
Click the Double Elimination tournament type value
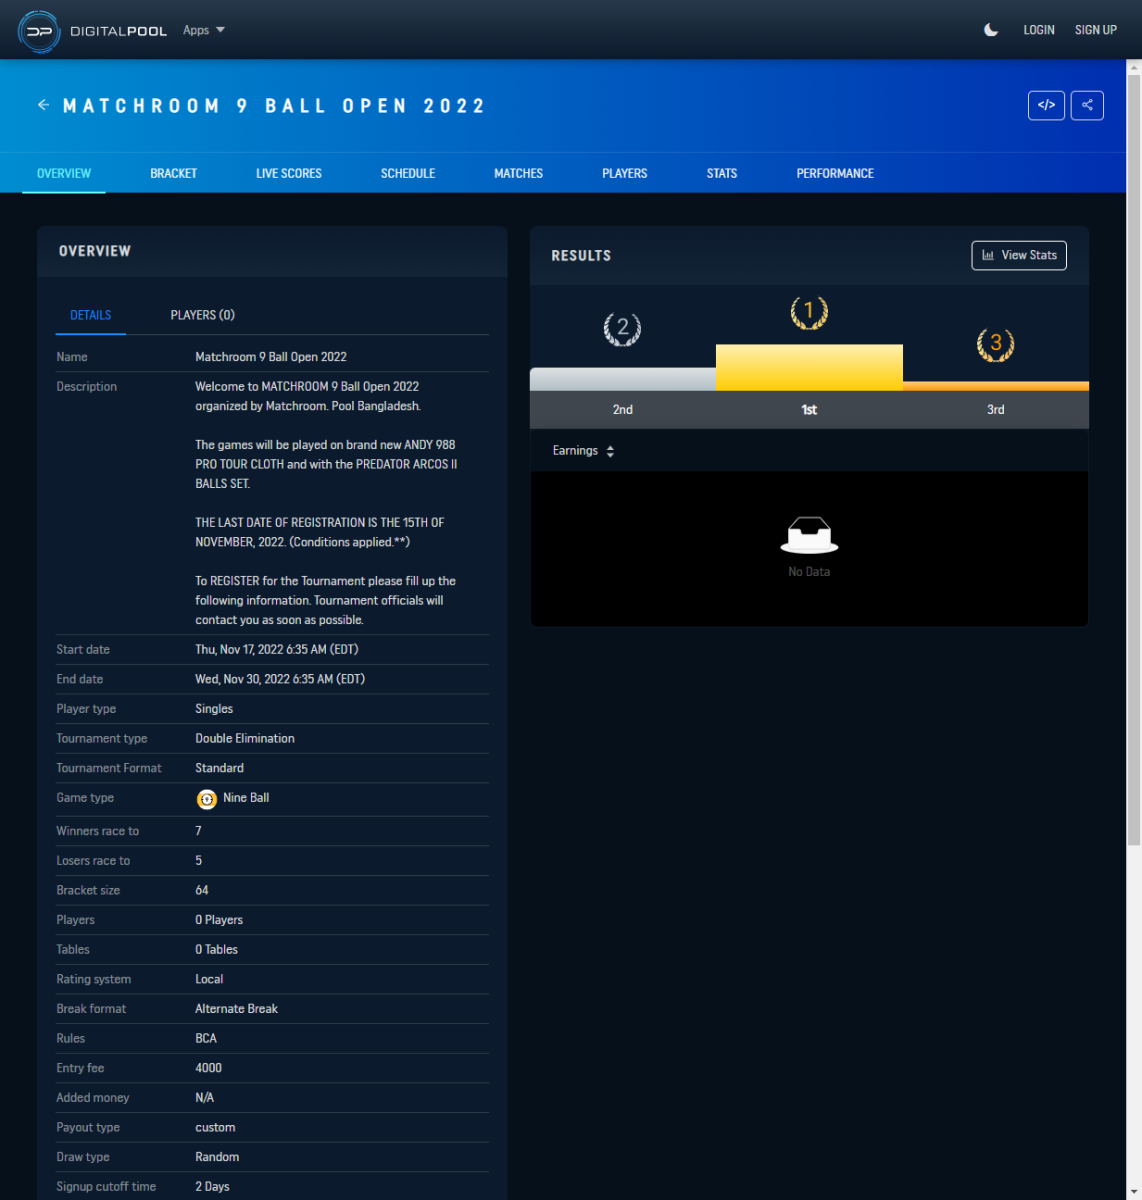click(x=245, y=739)
